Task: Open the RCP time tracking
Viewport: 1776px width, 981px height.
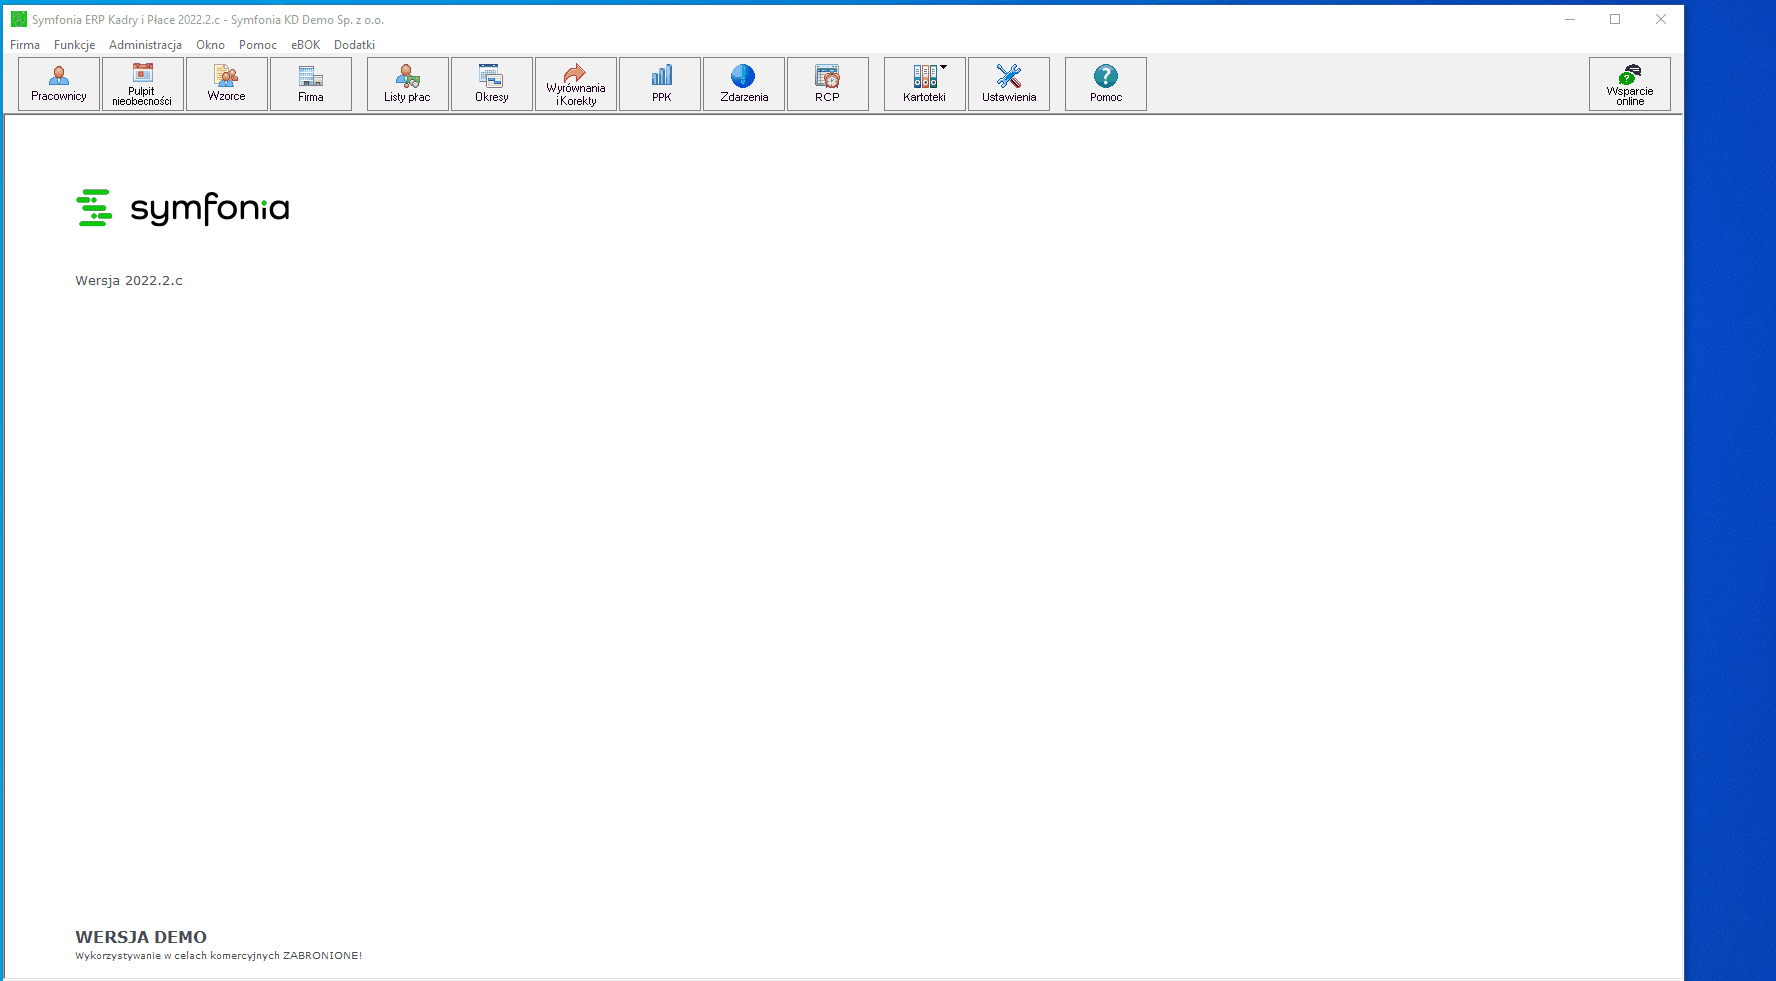Action: 828,84
